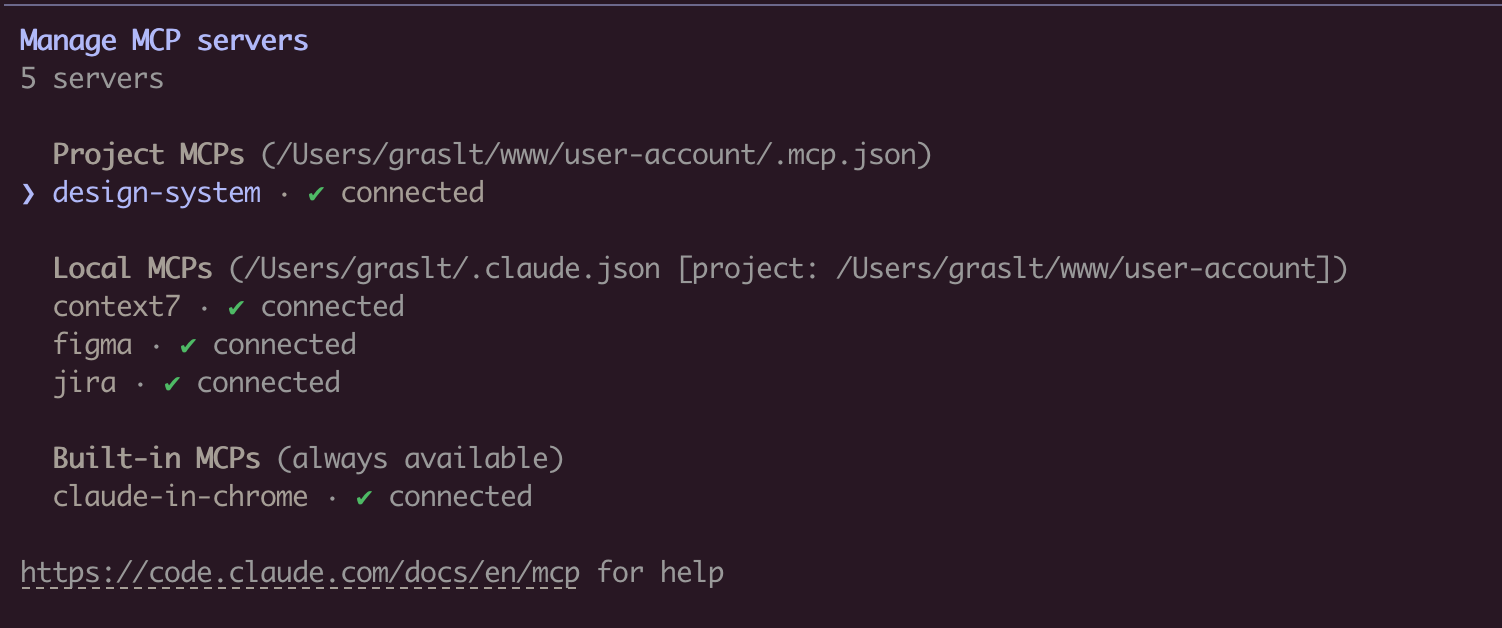Expand the Local MCPs section
1502x628 pixels.
tap(132, 269)
